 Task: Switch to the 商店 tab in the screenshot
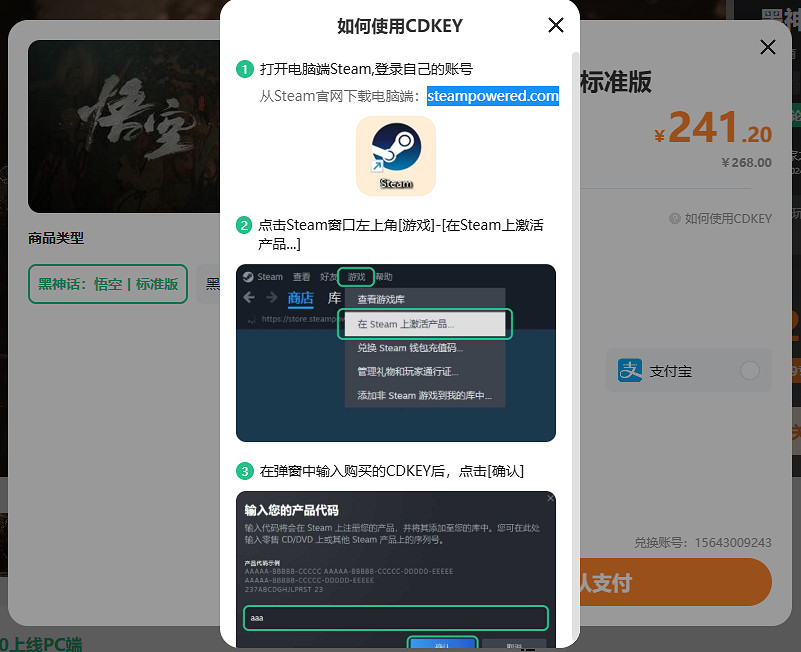click(x=301, y=298)
